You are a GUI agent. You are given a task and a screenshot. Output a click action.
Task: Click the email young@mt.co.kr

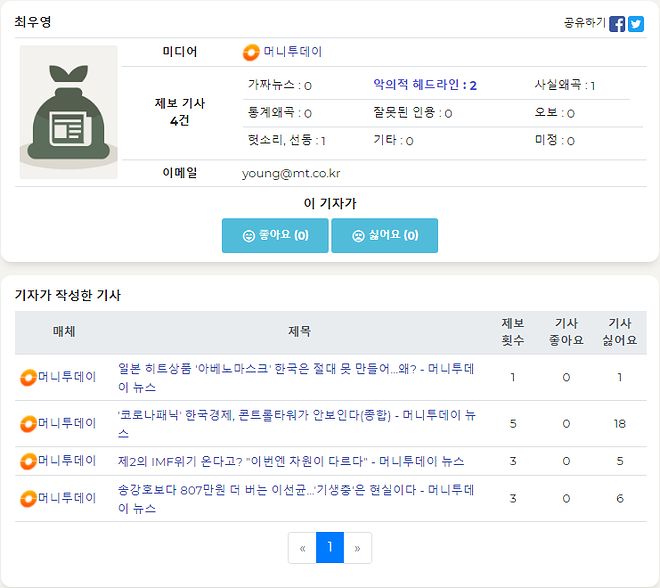(291, 173)
